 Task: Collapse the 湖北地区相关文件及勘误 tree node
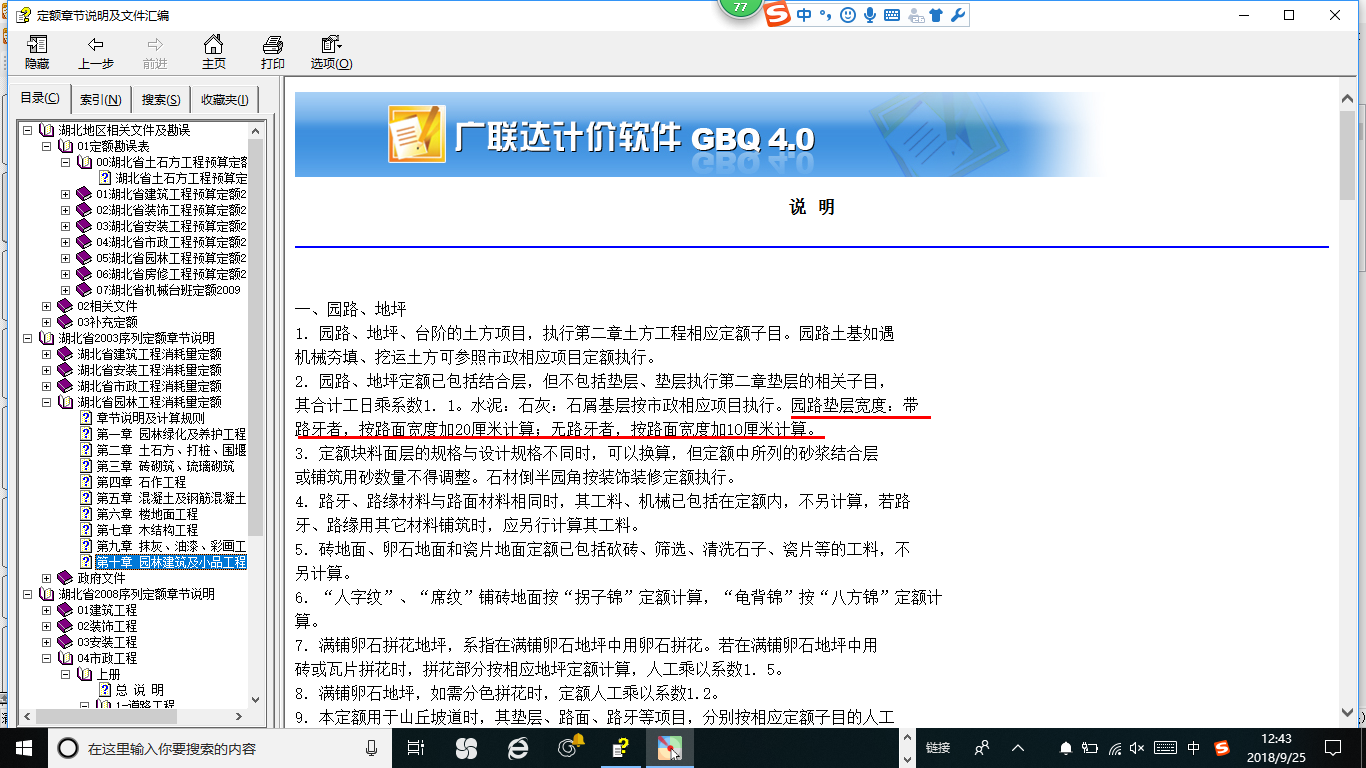point(27,130)
